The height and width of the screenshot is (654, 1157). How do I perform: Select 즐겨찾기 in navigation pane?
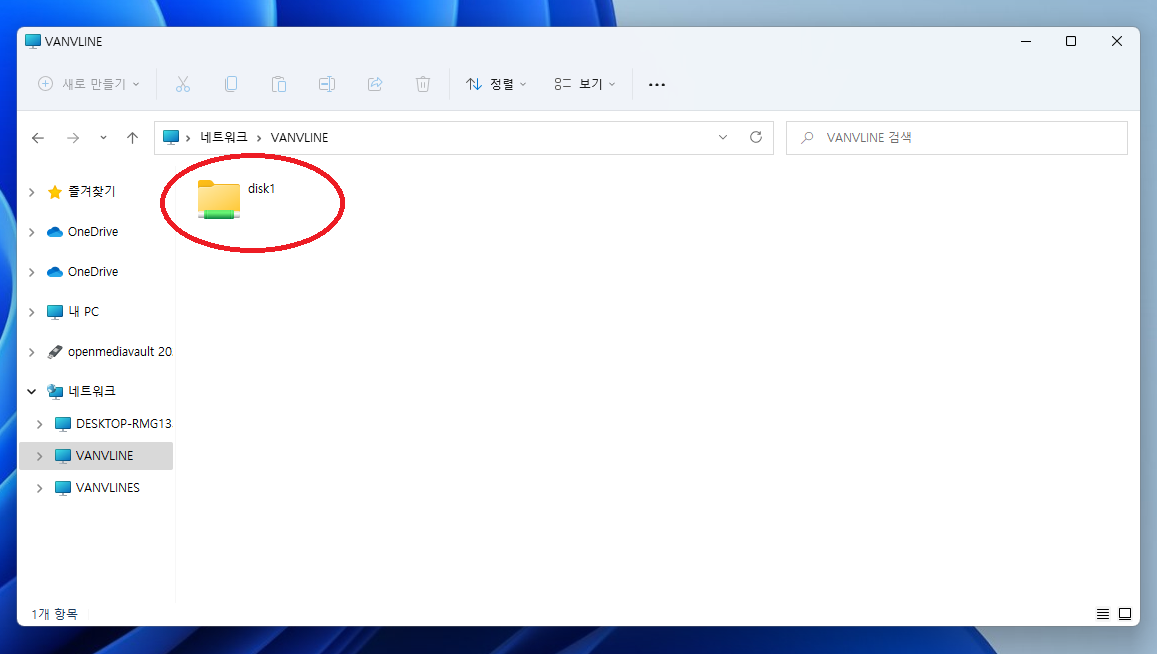coord(91,192)
